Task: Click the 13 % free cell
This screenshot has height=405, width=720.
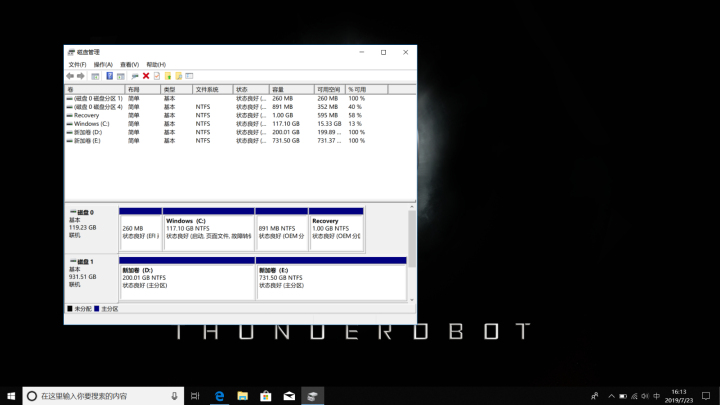Action: [355, 124]
